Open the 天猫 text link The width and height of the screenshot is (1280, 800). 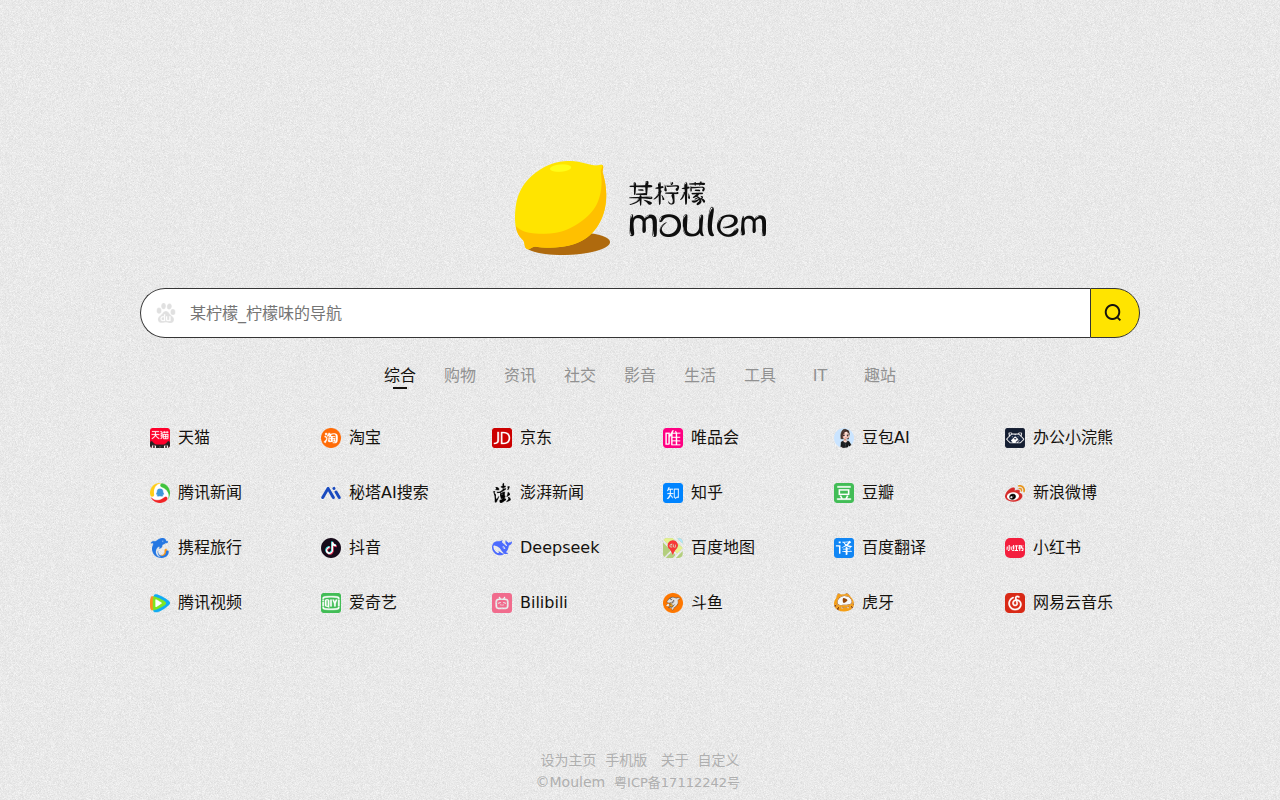pyautogui.click(x=194, y=438)
